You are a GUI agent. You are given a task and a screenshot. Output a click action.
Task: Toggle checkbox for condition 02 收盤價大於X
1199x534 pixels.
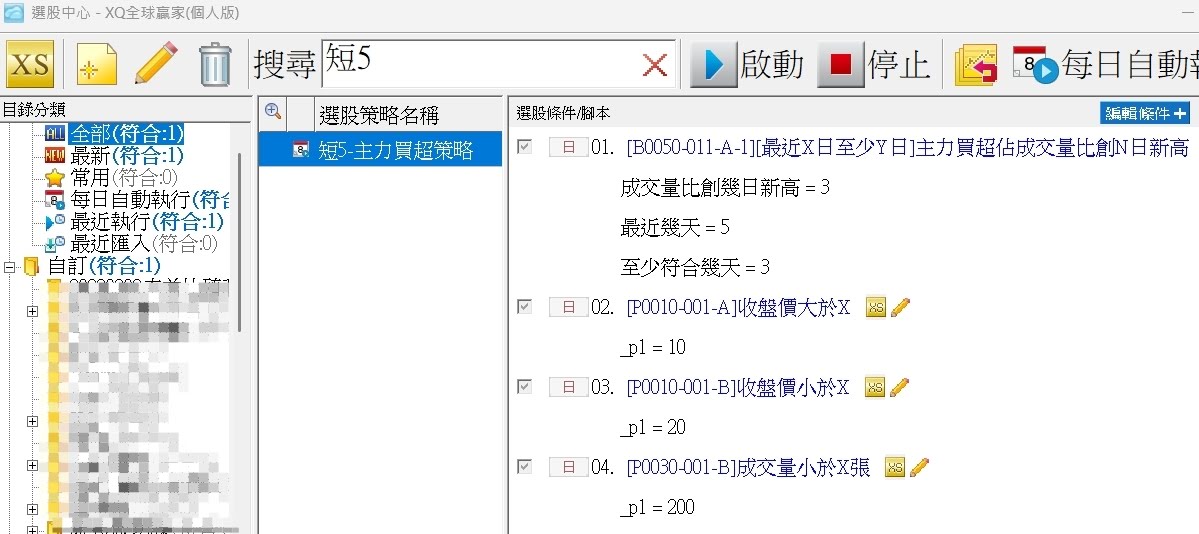[524, 307]
